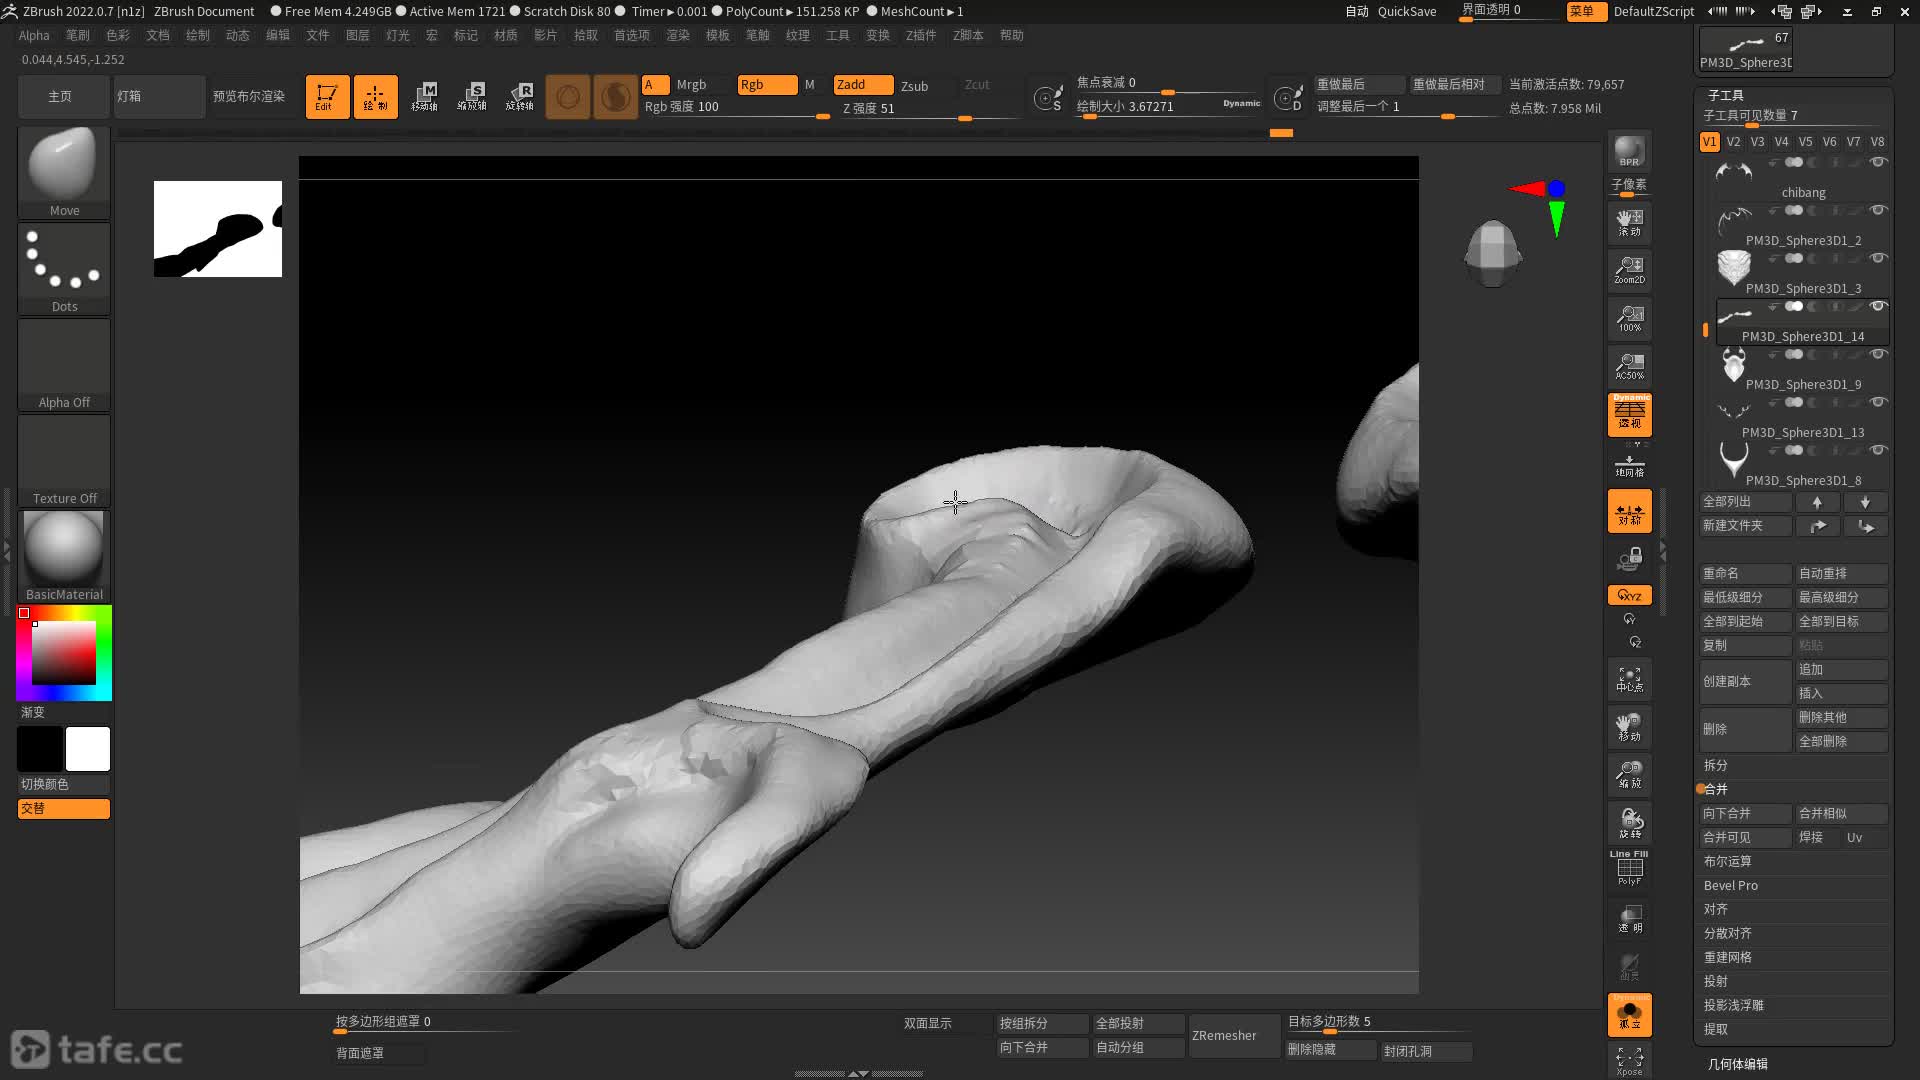Expand the 几何体编辑 section
This screenshot has width=1920, height=1080.
tap(1738, 1064)
